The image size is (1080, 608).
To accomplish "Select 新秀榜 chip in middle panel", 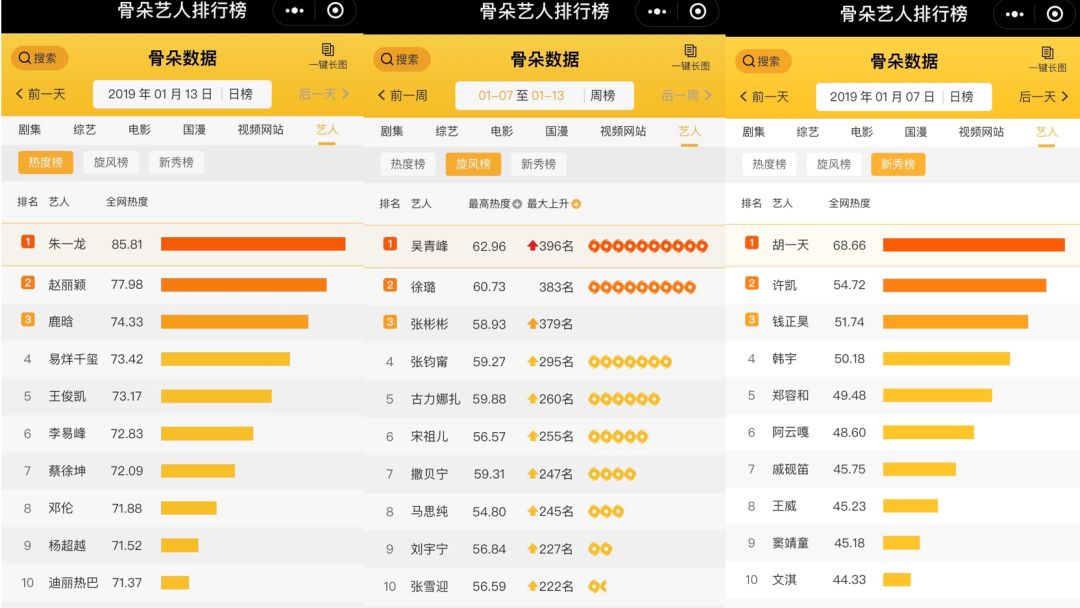I will click(x=539, y=164).
